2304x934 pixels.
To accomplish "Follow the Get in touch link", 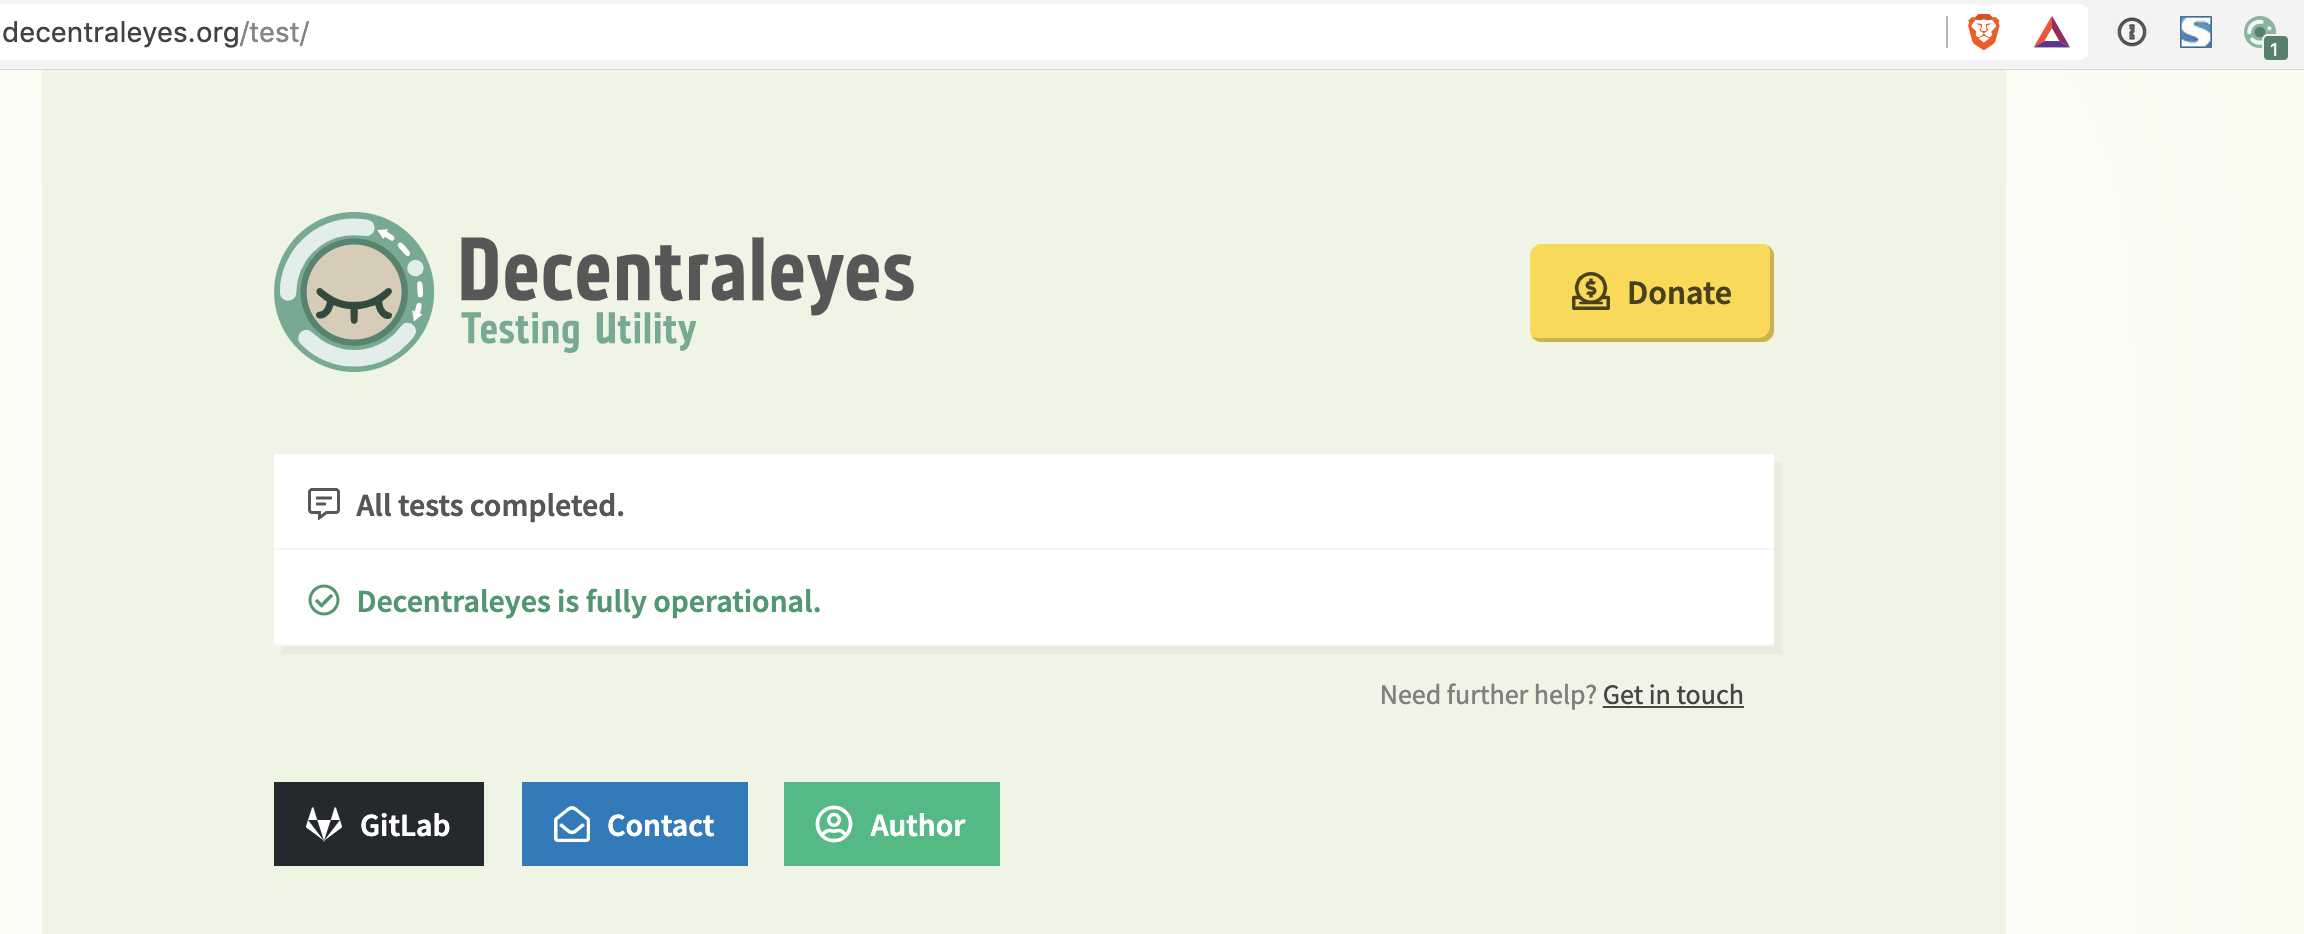I will point(1673,695).
